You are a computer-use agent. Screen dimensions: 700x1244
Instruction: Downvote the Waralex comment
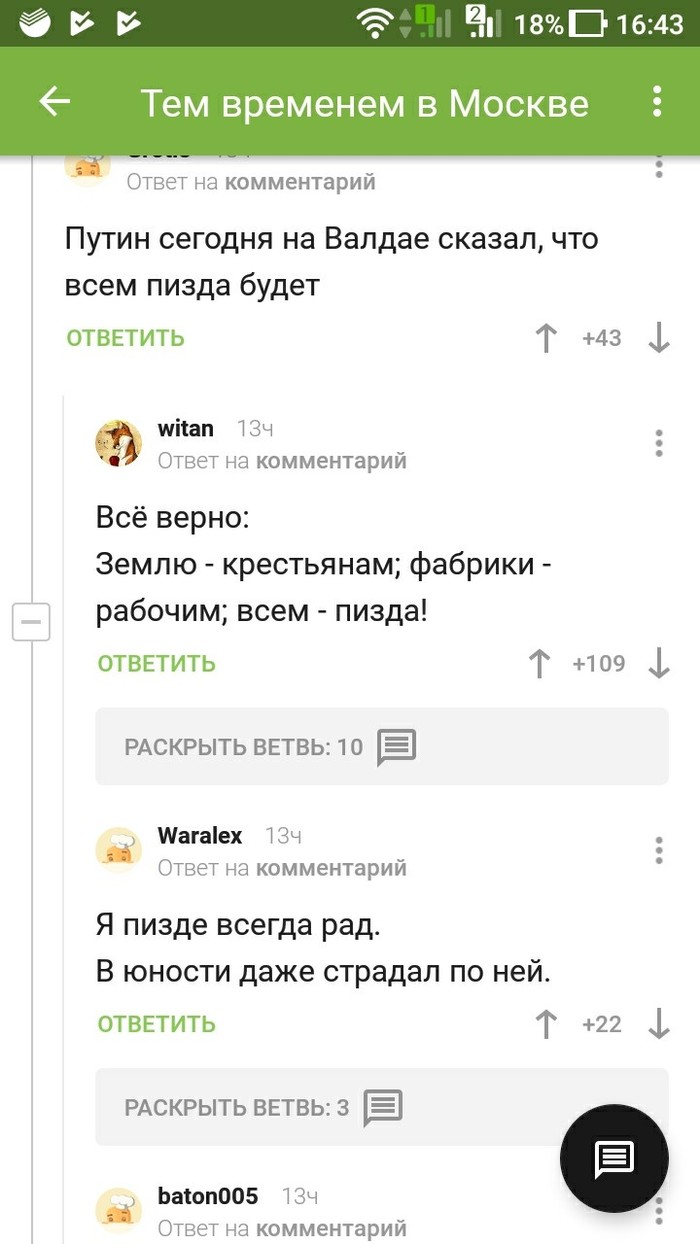coord(659,1024)
